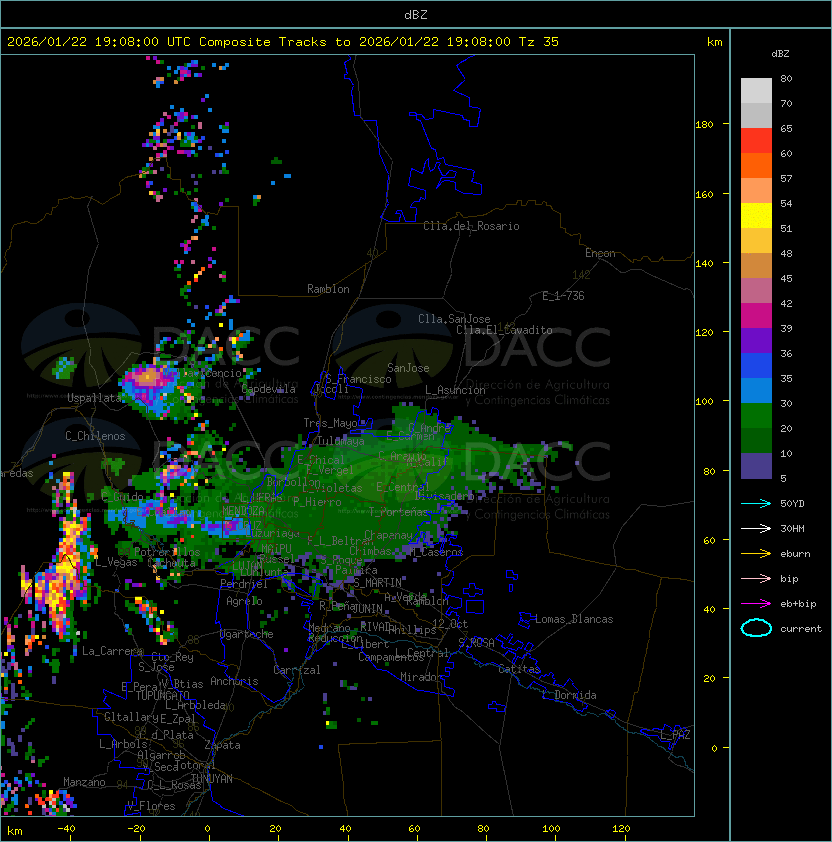Click the magenta eb+bip arrow in legend

pos(756,604)
